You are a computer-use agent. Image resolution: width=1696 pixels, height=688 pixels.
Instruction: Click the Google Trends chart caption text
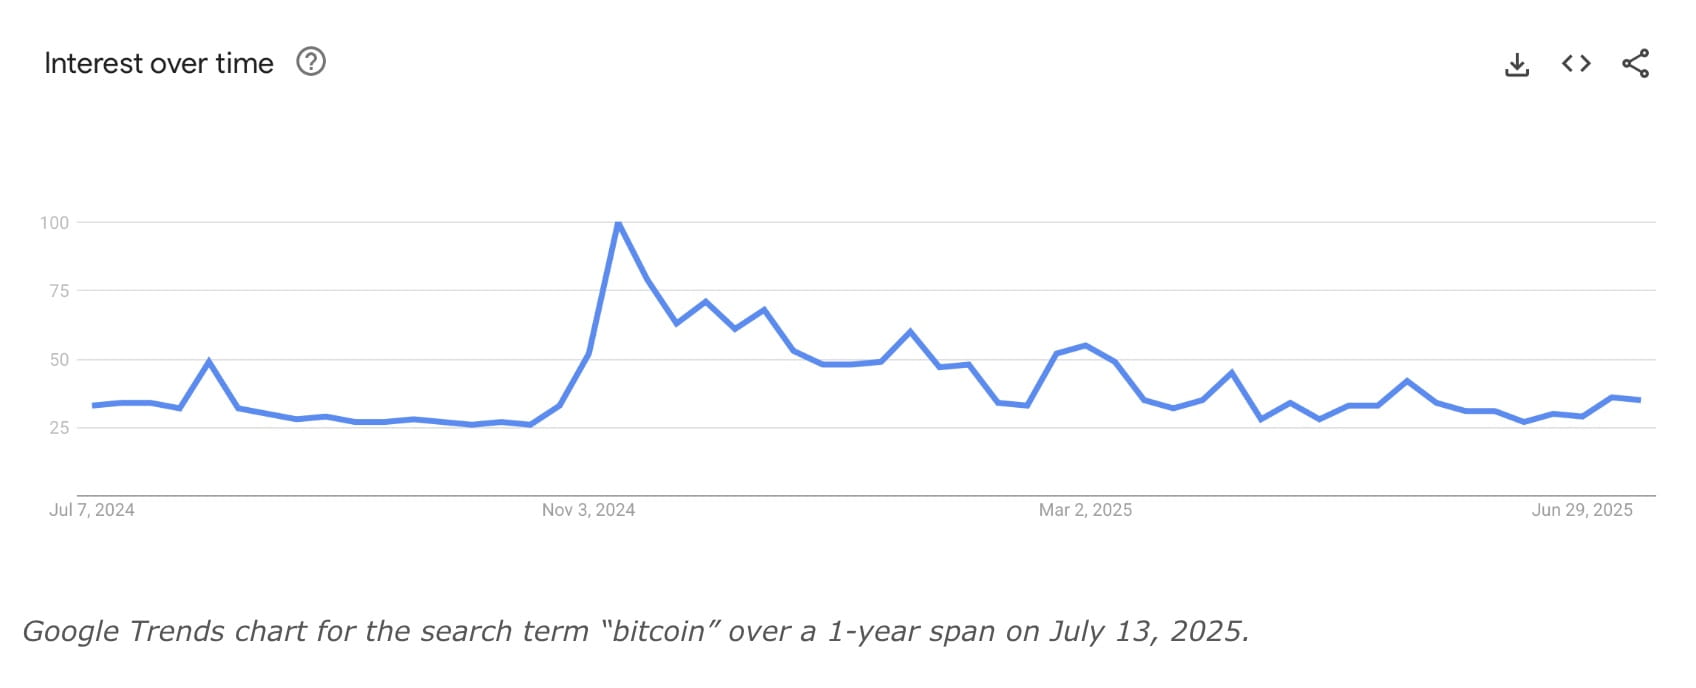(636, 631)
